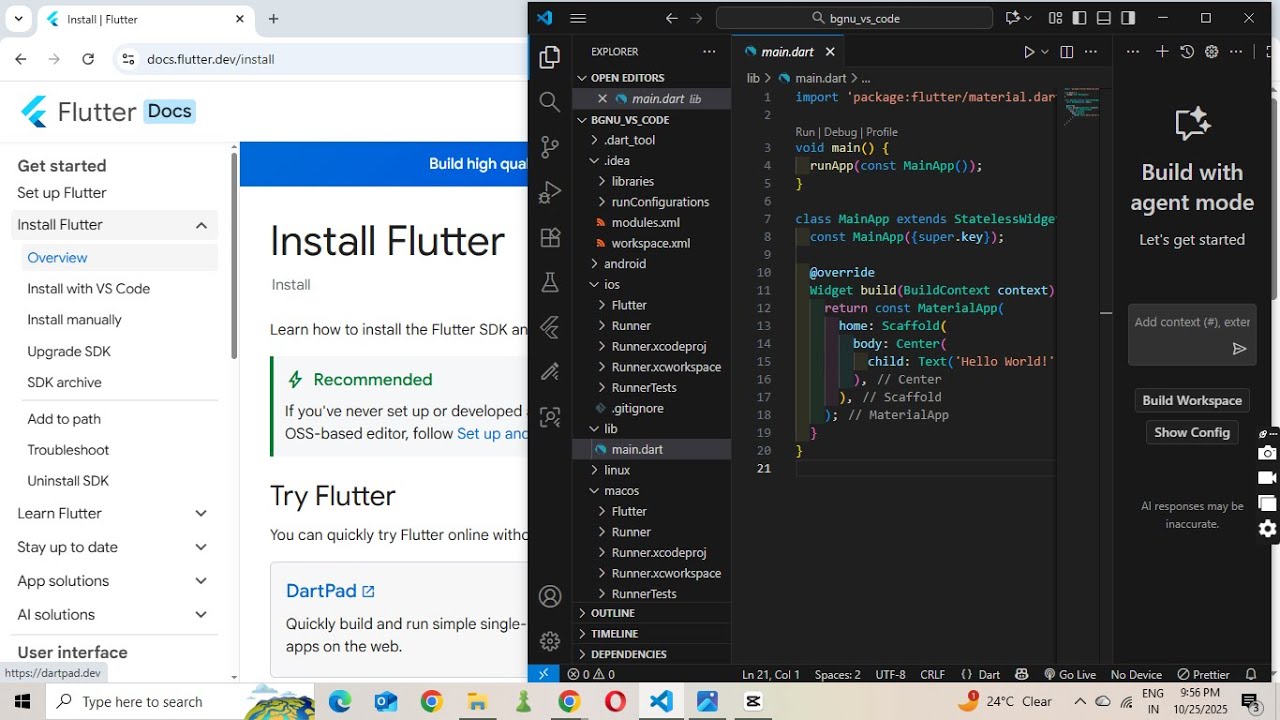Viewport: 1280px width, 720px height.
Task: Reload the docs.flutter.dev browser page
Action: tap(88, 59)
